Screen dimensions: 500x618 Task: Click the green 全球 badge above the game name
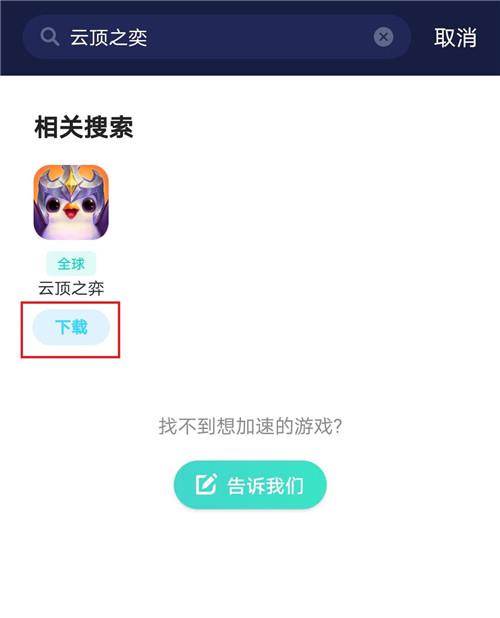click(71, 264)
